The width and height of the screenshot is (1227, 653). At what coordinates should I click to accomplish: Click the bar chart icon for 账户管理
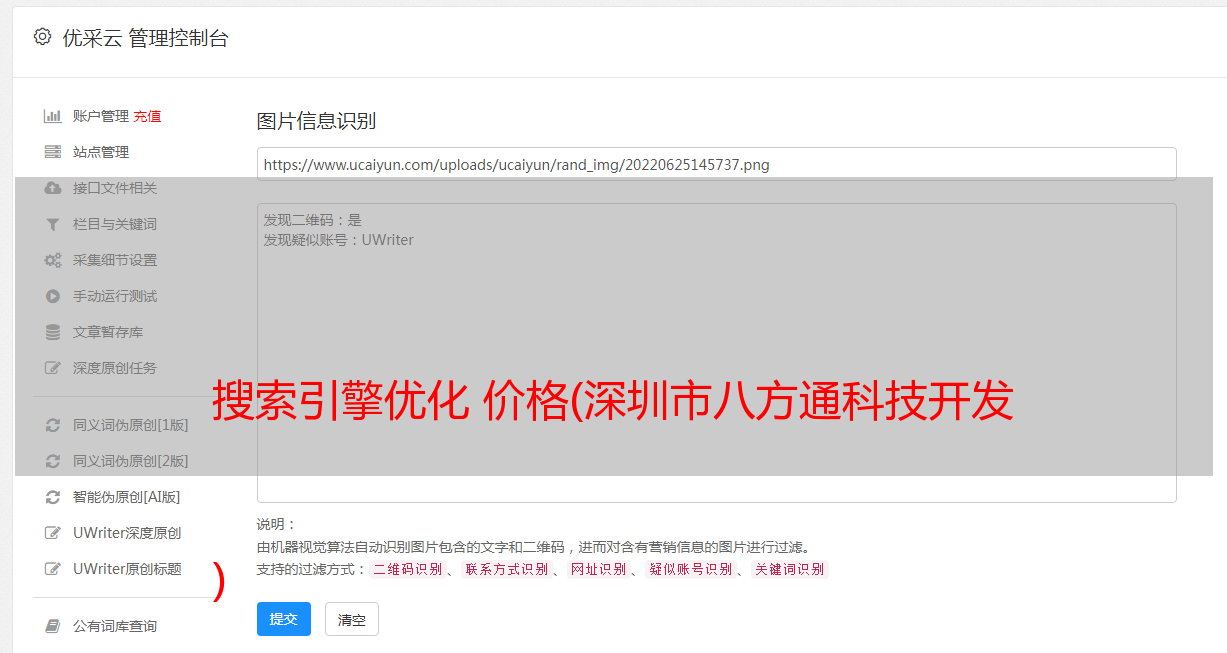(x=53, y=116)
